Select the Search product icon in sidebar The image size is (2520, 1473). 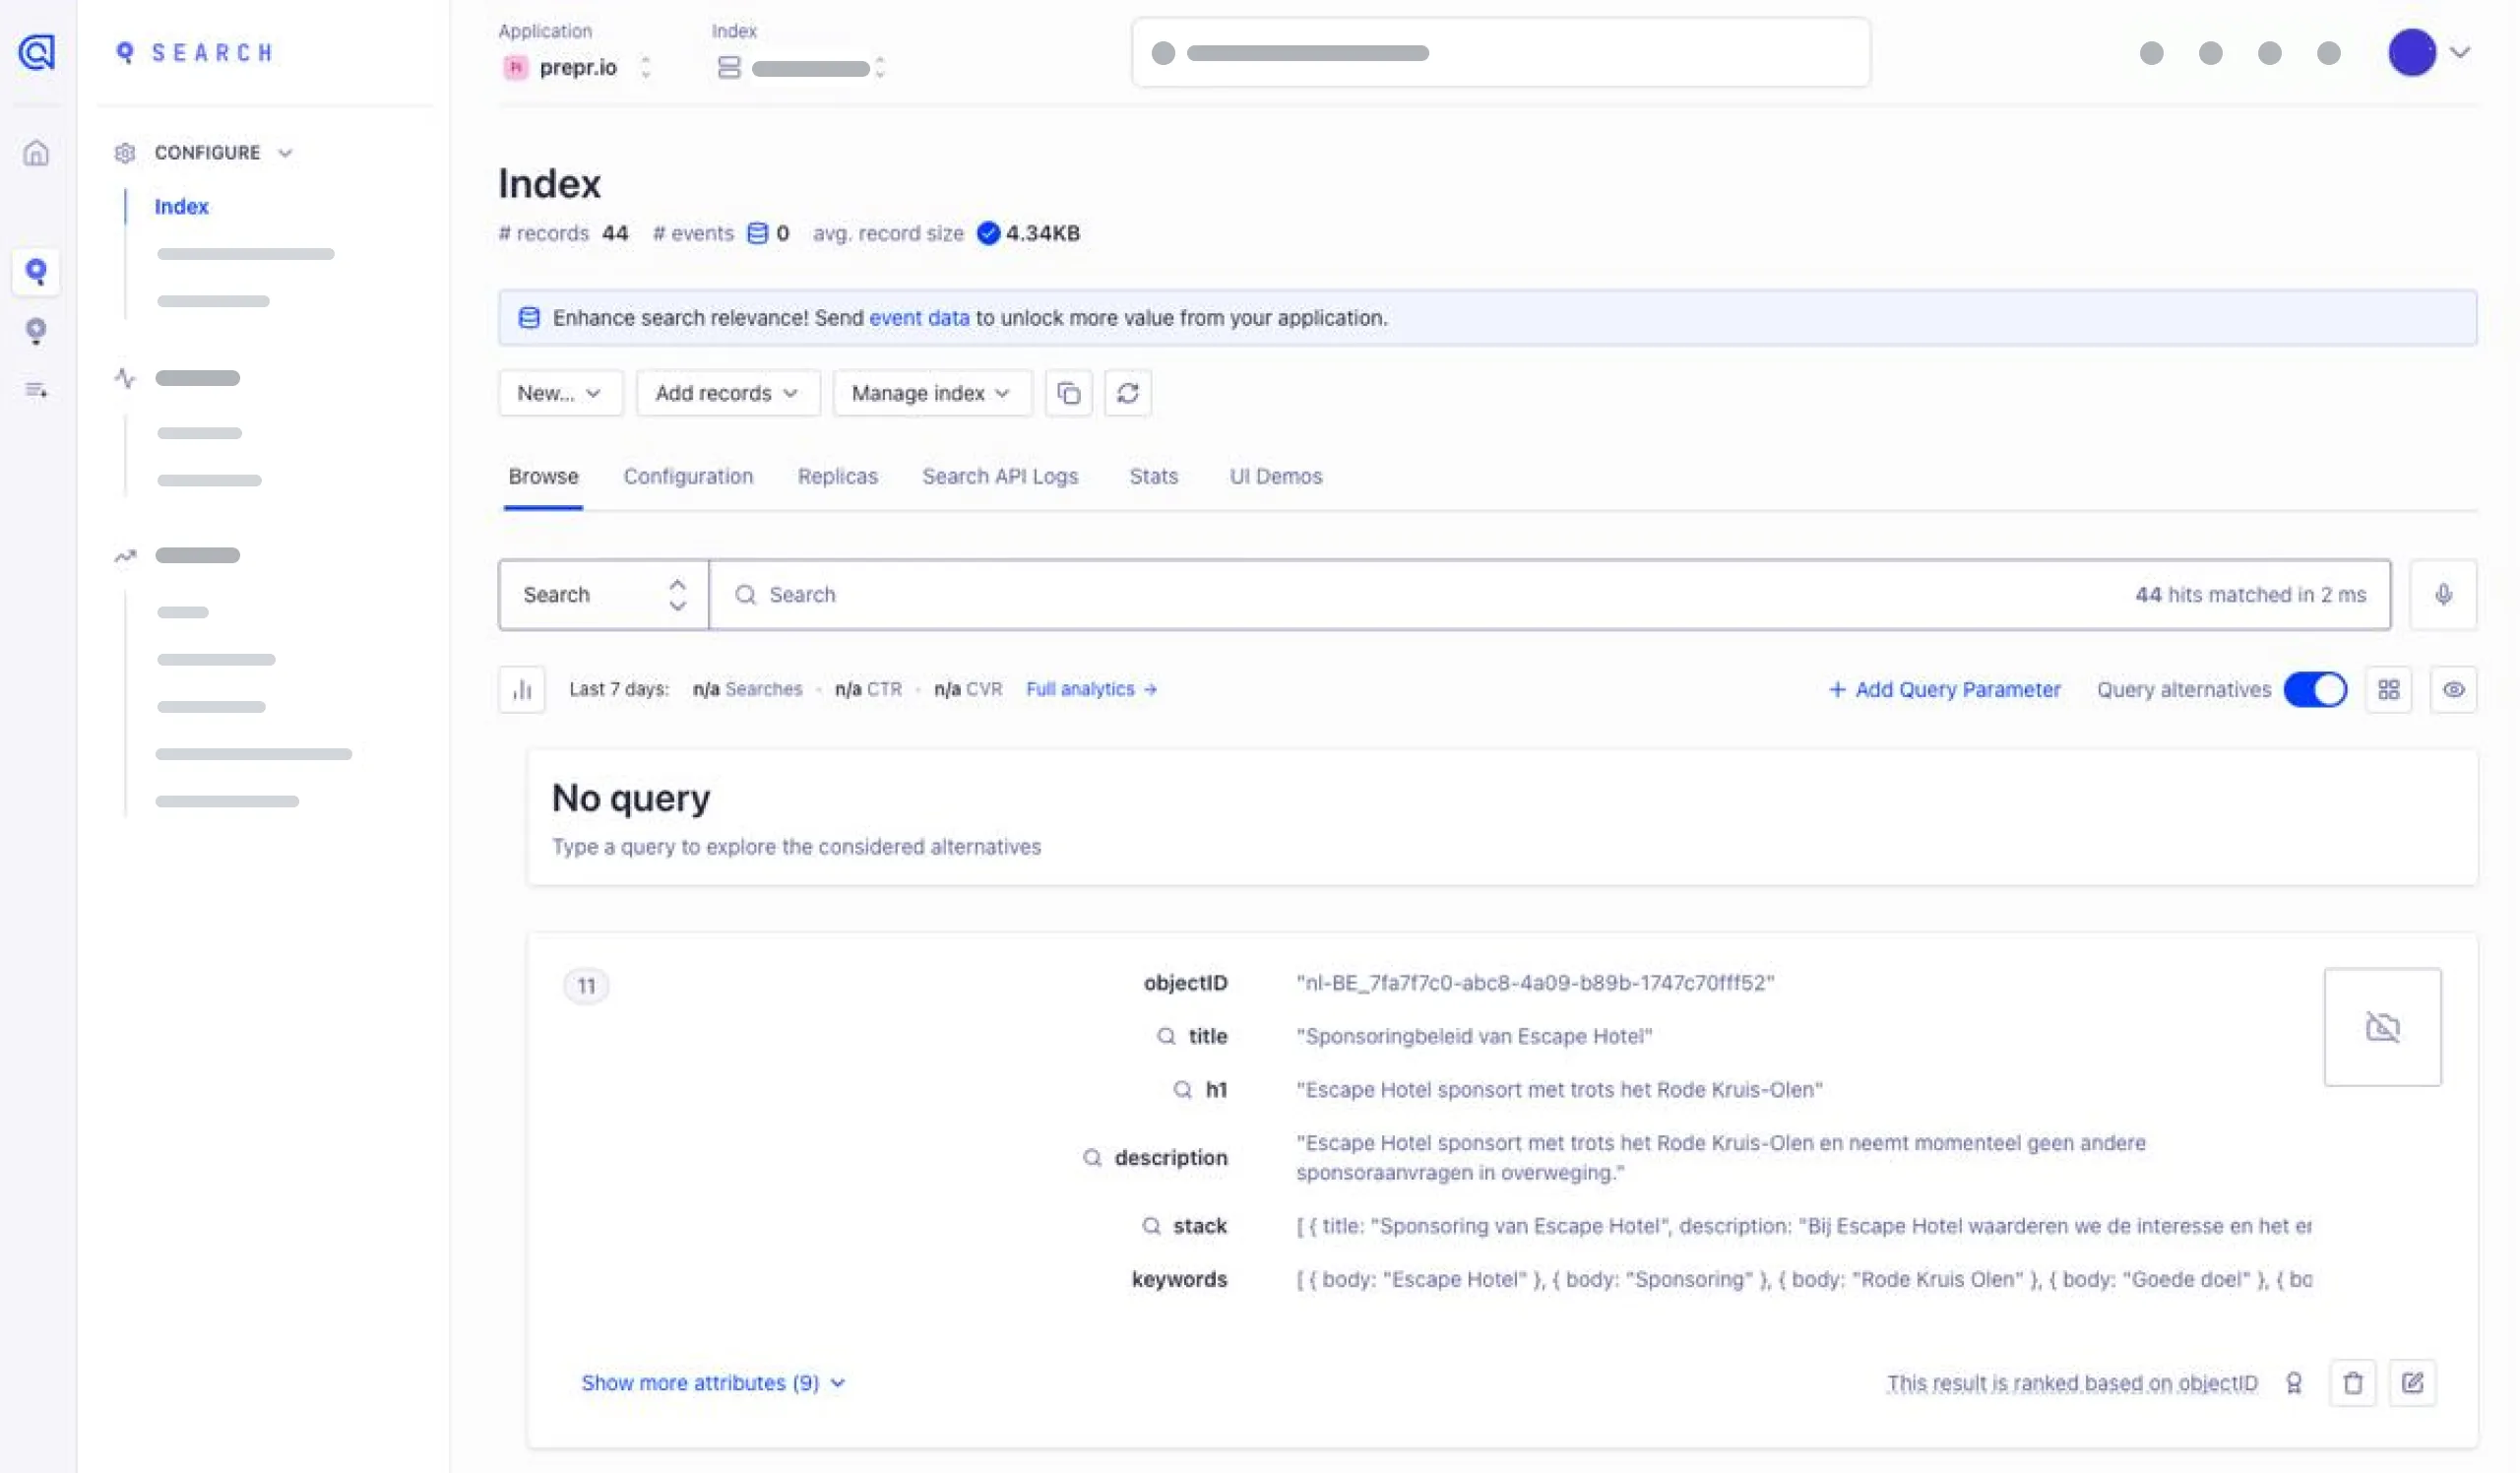(36, 272)
